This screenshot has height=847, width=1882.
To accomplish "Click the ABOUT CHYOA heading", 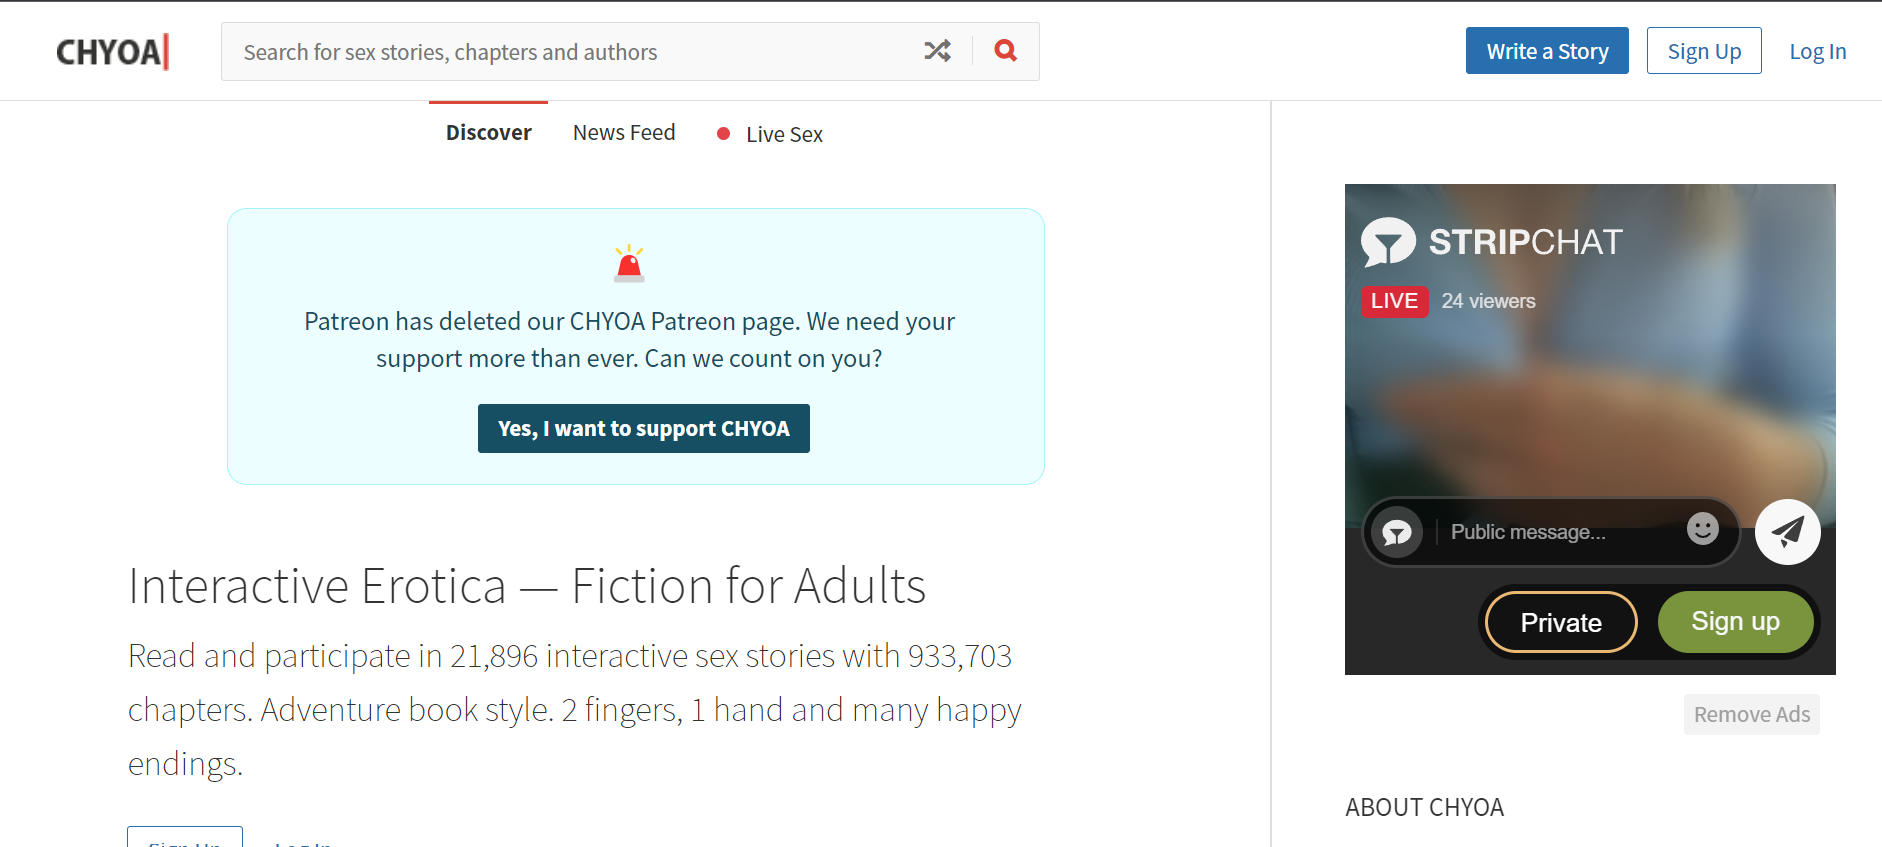I will pyautogui.click(x=1424, y=808).
